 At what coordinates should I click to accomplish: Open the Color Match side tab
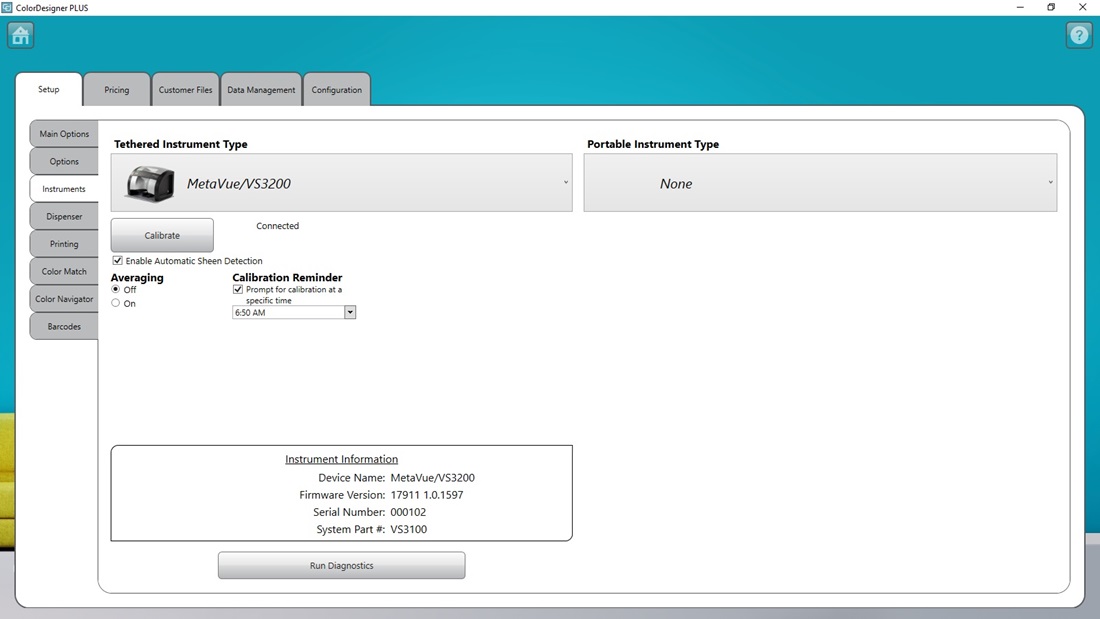pyautogui.click(x=64, y=271)
